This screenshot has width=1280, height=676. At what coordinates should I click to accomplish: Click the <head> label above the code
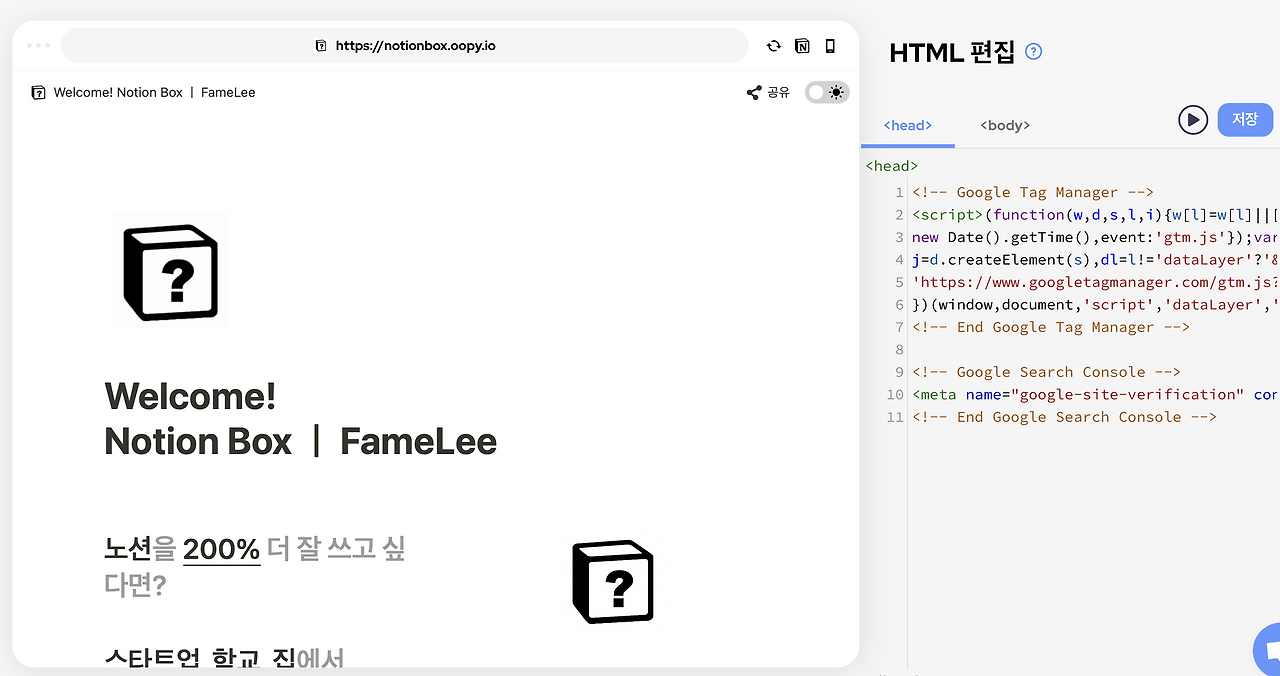892,166
